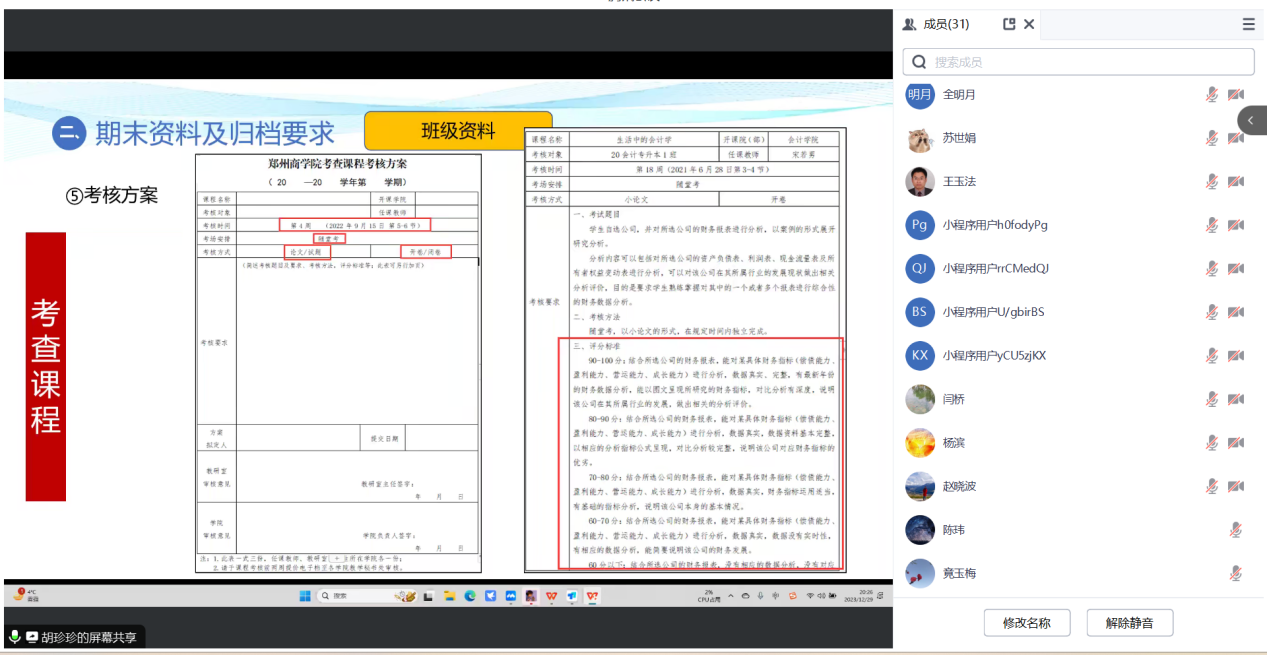Toggle the microphone for 全明月

1211,95
